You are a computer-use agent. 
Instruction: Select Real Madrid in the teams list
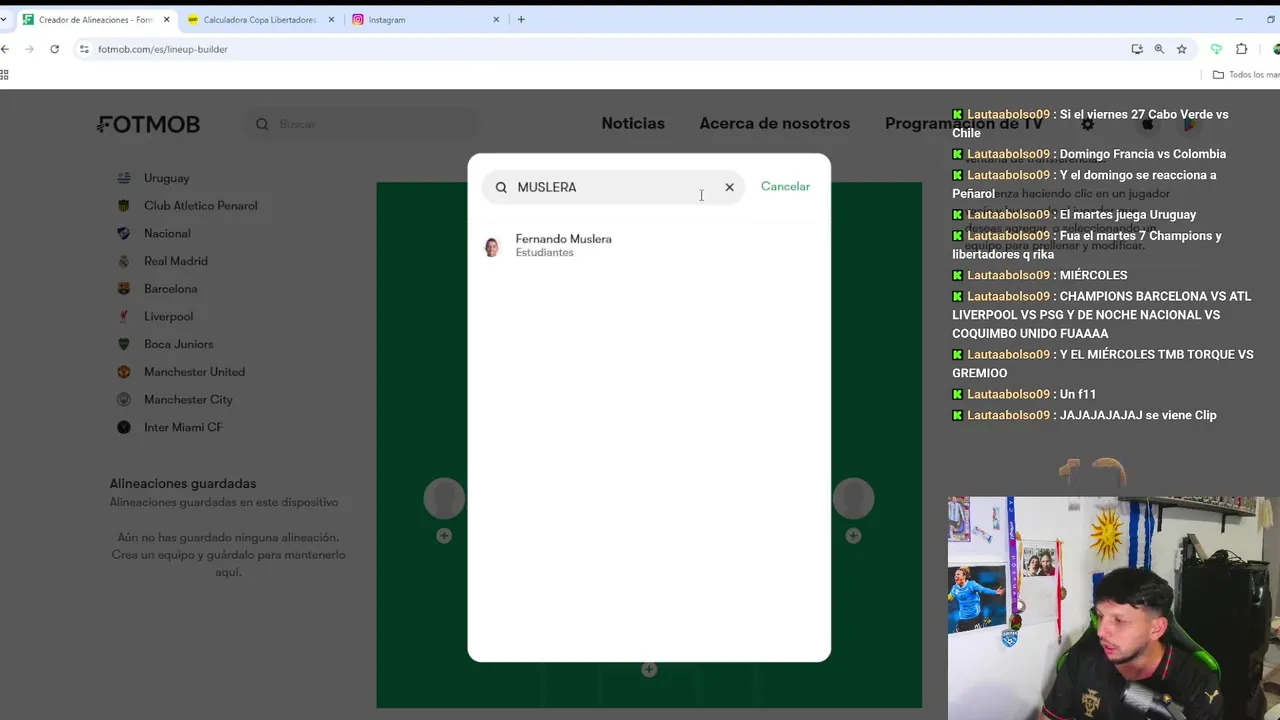tap(176, 261)
